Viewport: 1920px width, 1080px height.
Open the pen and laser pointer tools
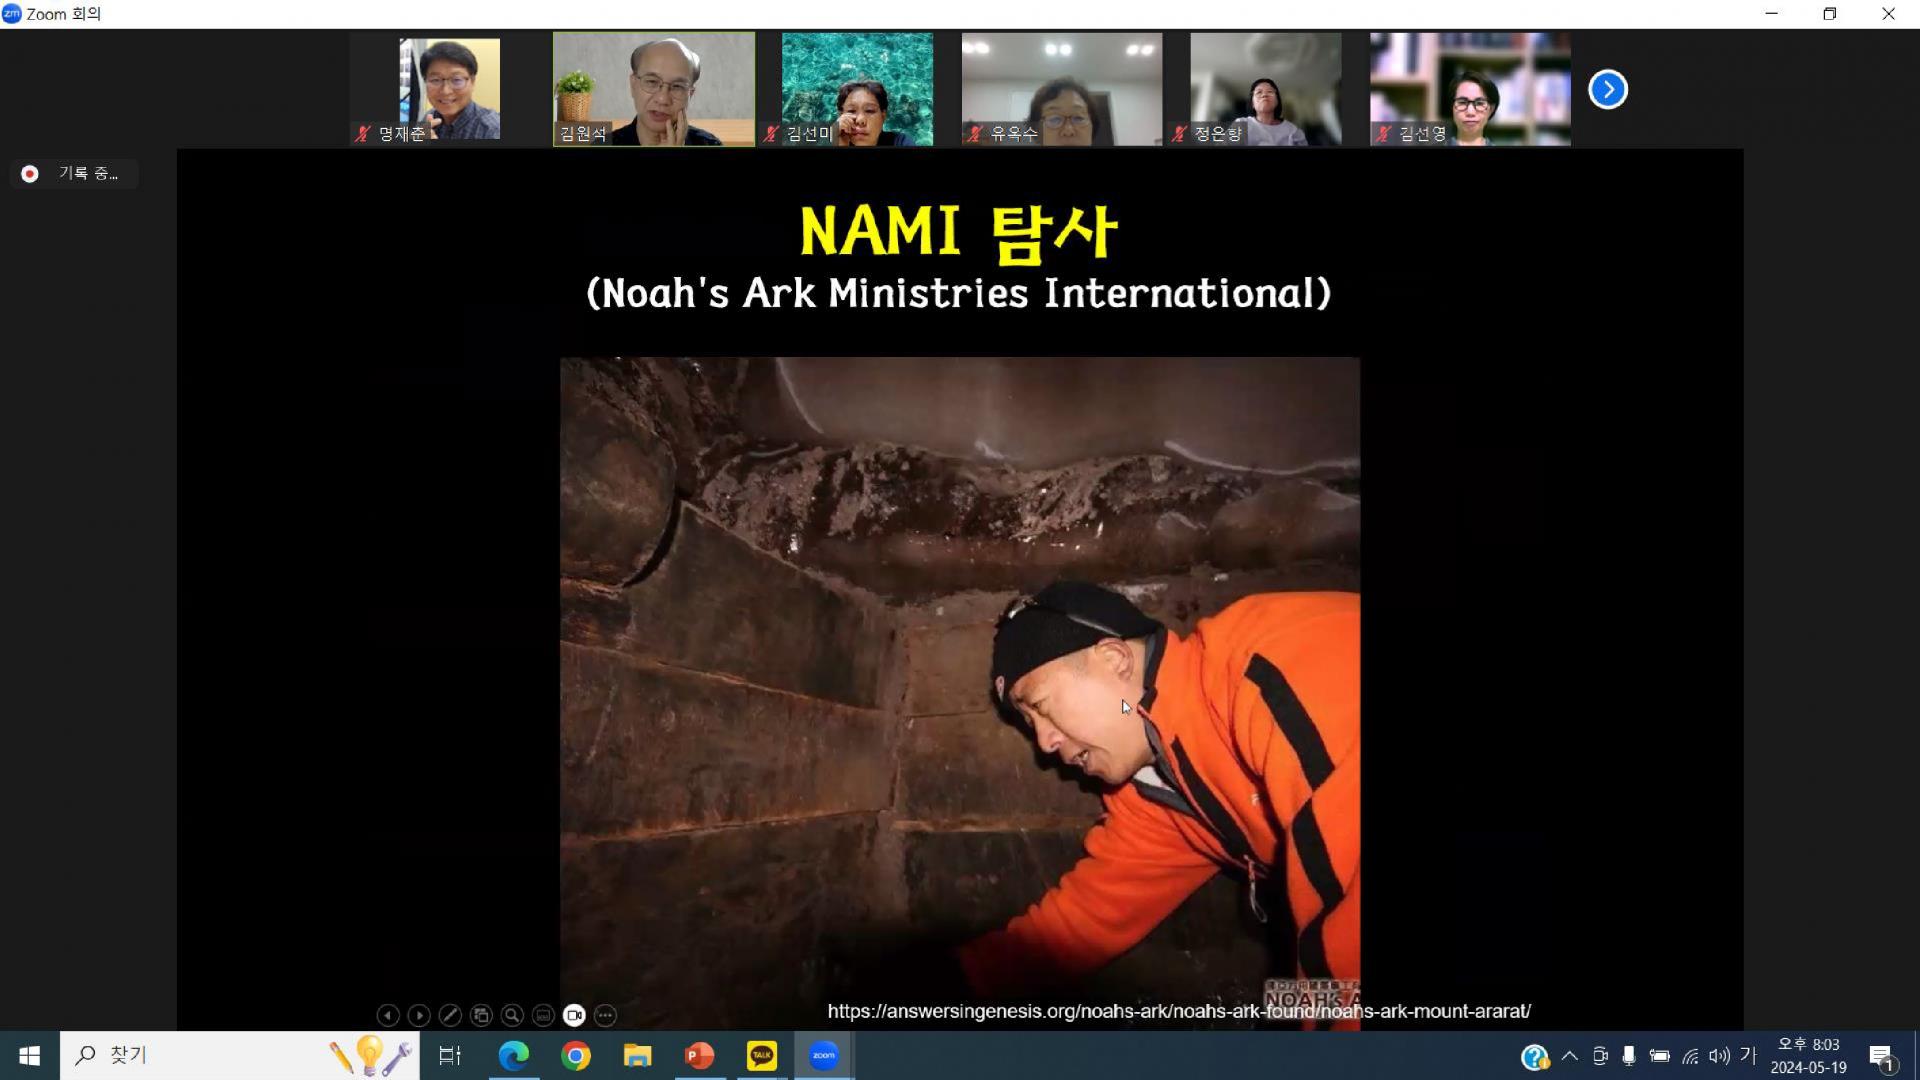click(x=450, y=1015)
